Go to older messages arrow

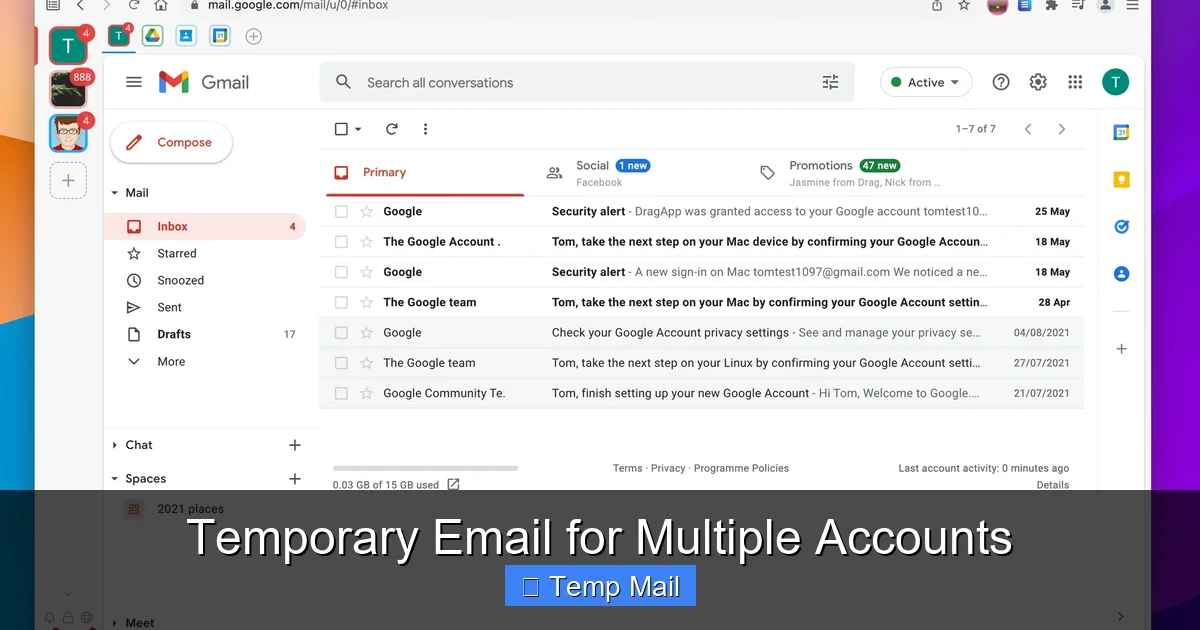(1062, 129)
